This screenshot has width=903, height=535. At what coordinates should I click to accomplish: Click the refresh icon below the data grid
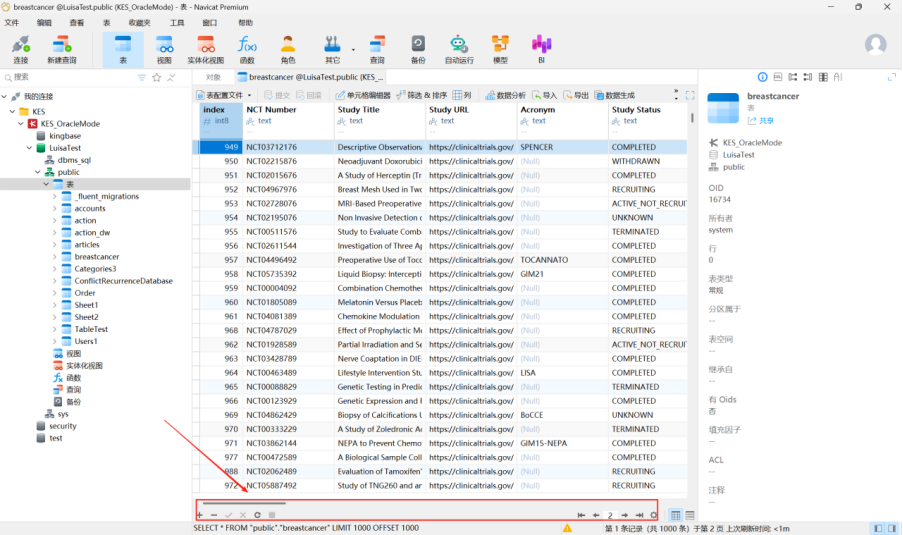(x=257, y=515)
